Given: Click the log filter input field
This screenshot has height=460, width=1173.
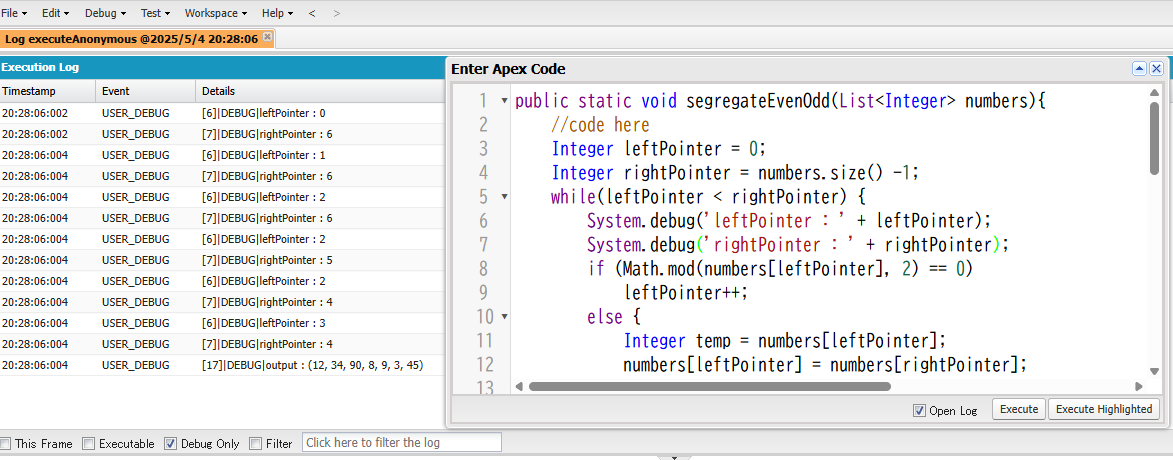Looking at the screenshot, I should coord(402,443).
